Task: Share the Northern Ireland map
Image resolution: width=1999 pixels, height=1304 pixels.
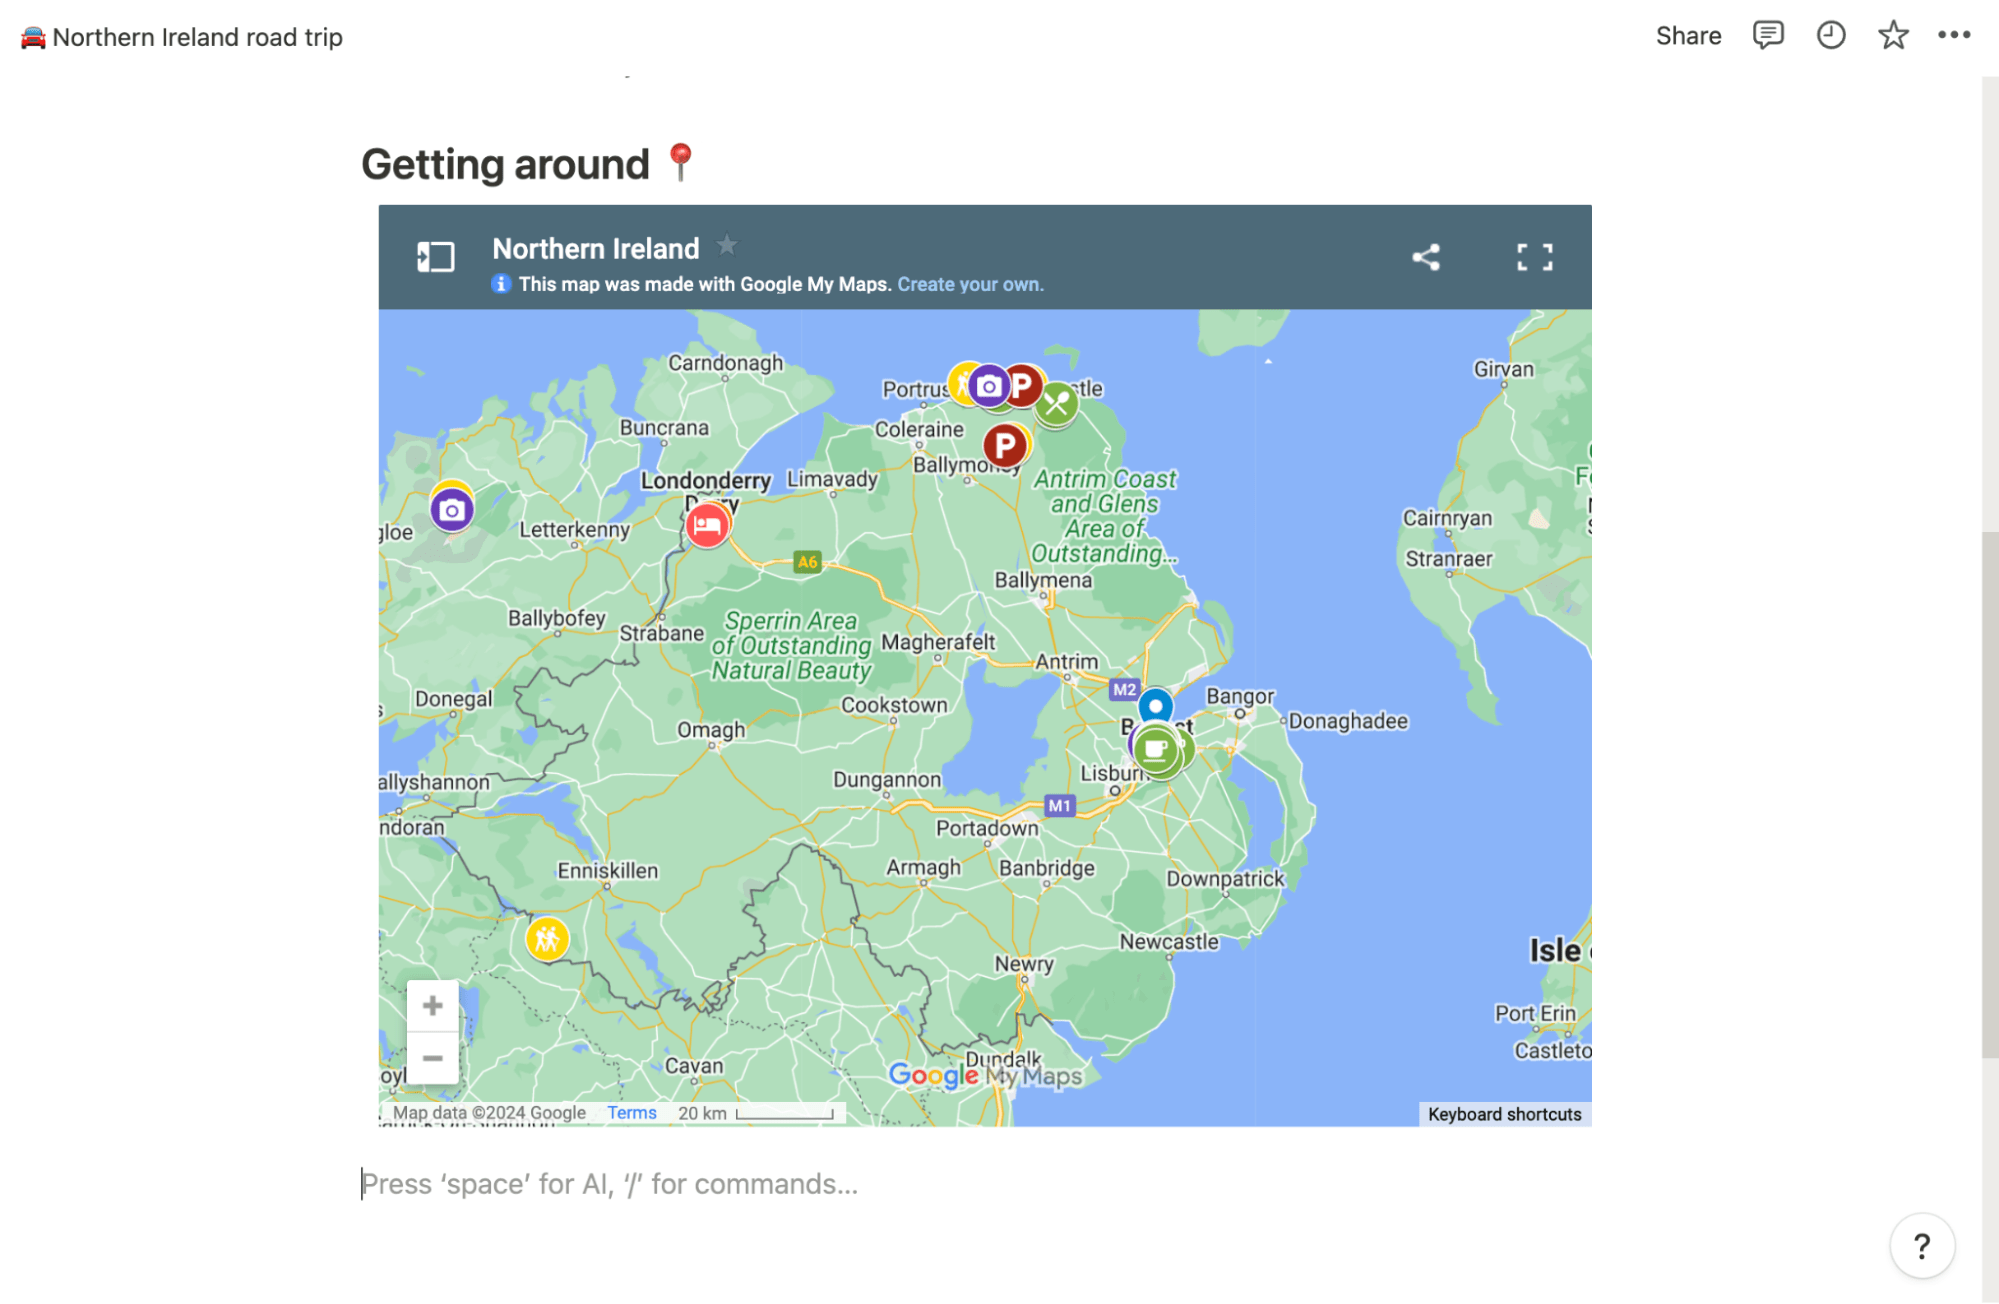Action: pyautogui.click(x=1426, y=257)
